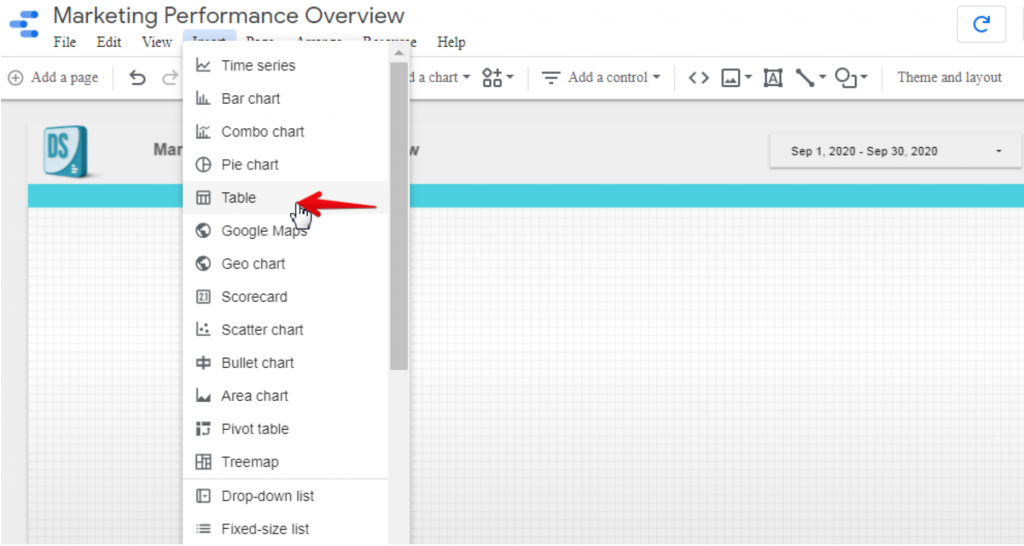
Task: Select Google Maps menu entry
Action: coord(285,231)
